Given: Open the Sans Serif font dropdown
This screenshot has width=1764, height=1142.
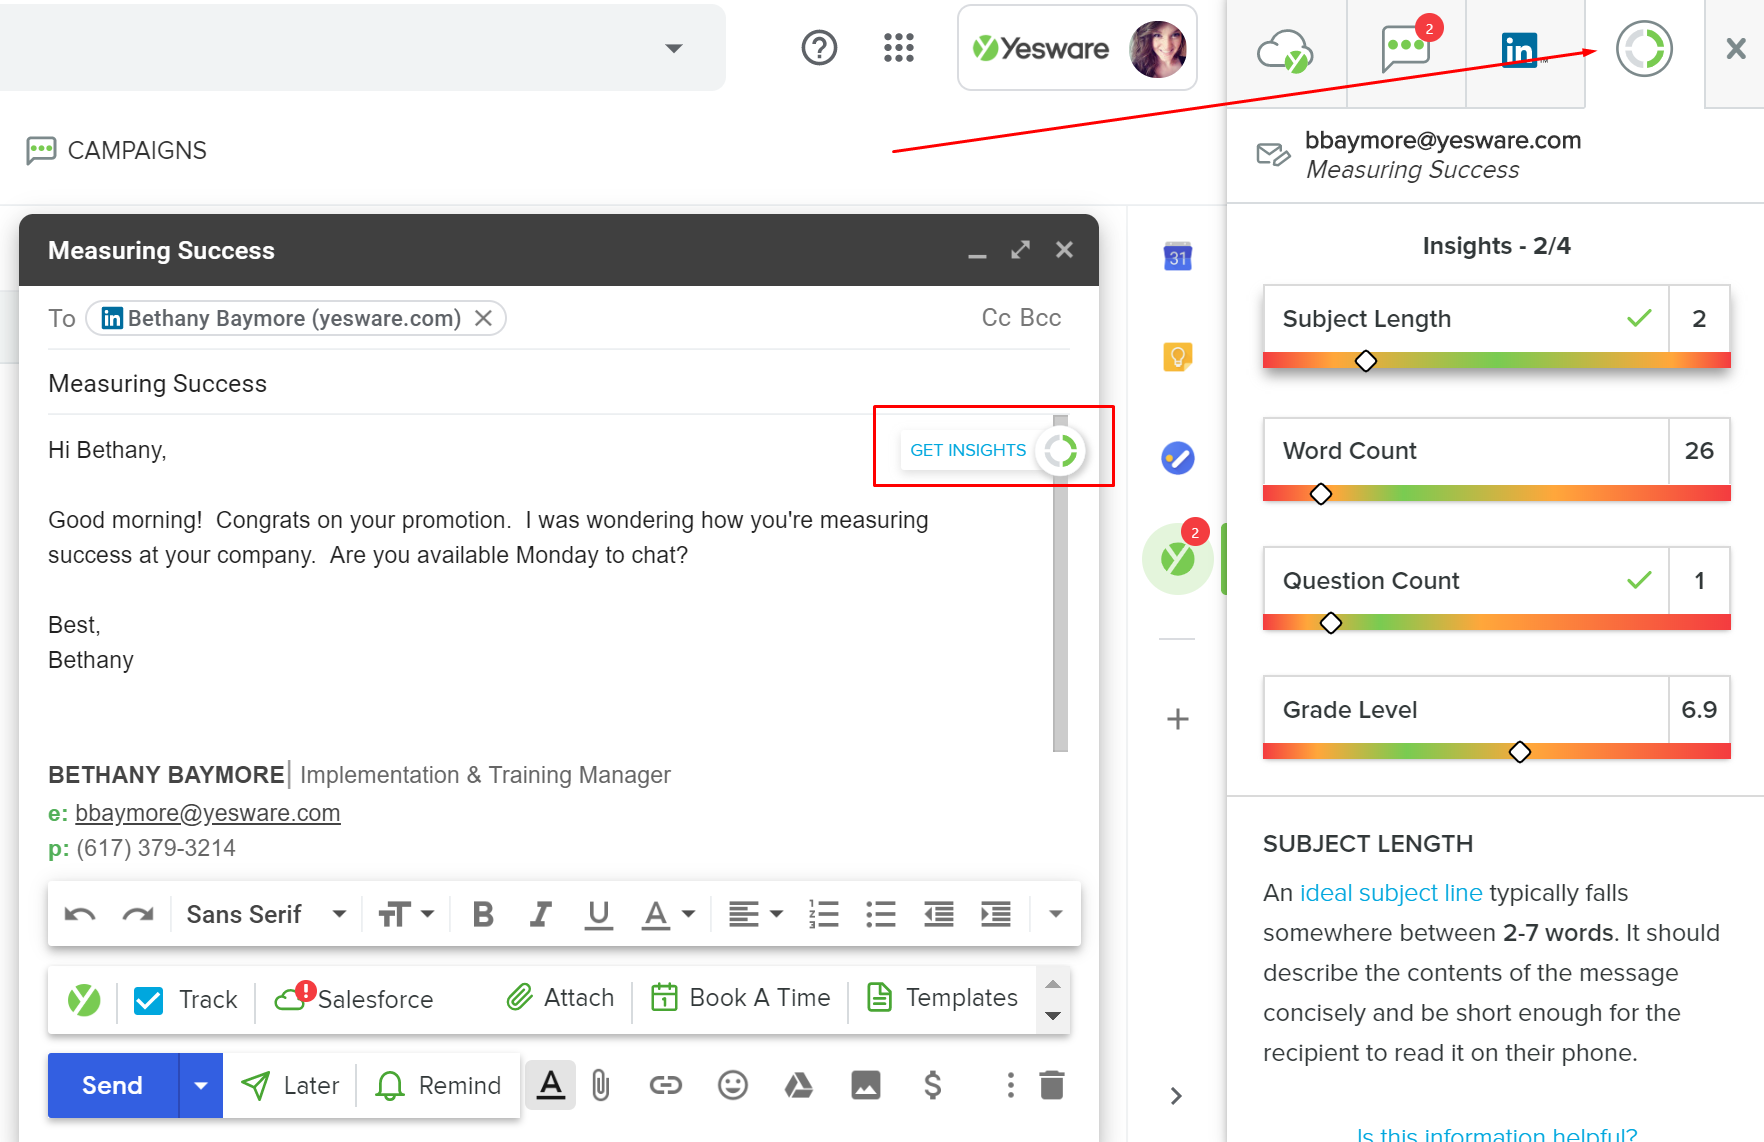Looking at the screenshot, I should tap(266, 914).
